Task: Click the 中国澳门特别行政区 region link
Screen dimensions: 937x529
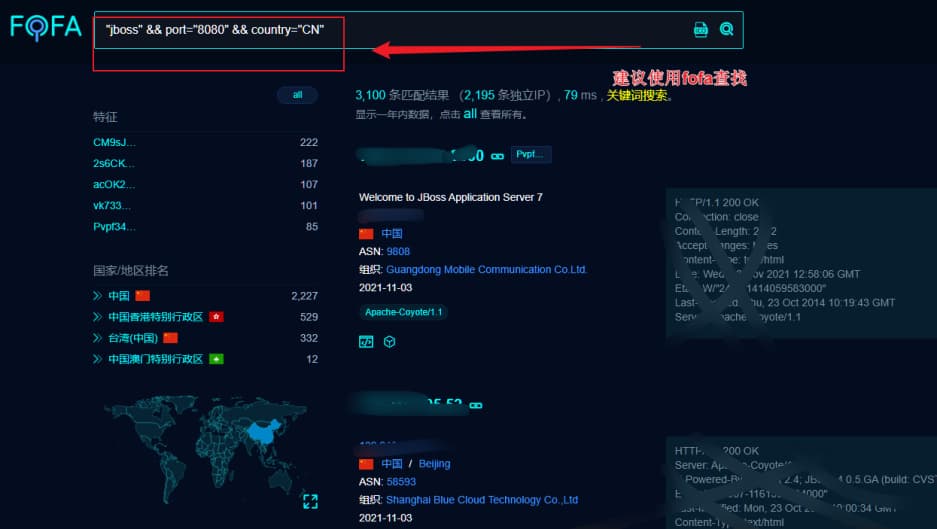Action: click(x=155, y=359)
